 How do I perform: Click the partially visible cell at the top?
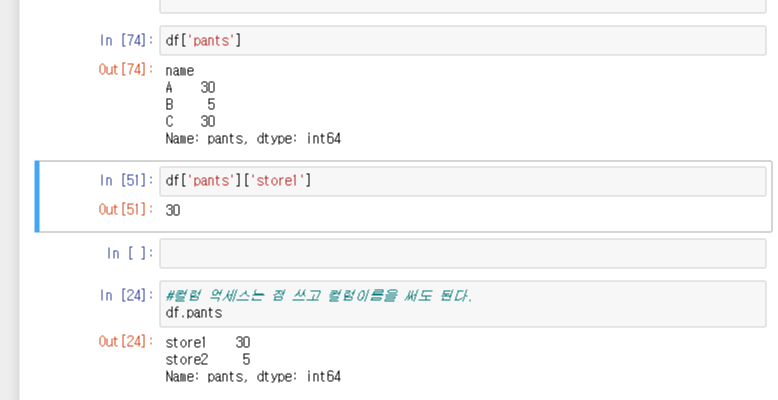click(462, 6)
